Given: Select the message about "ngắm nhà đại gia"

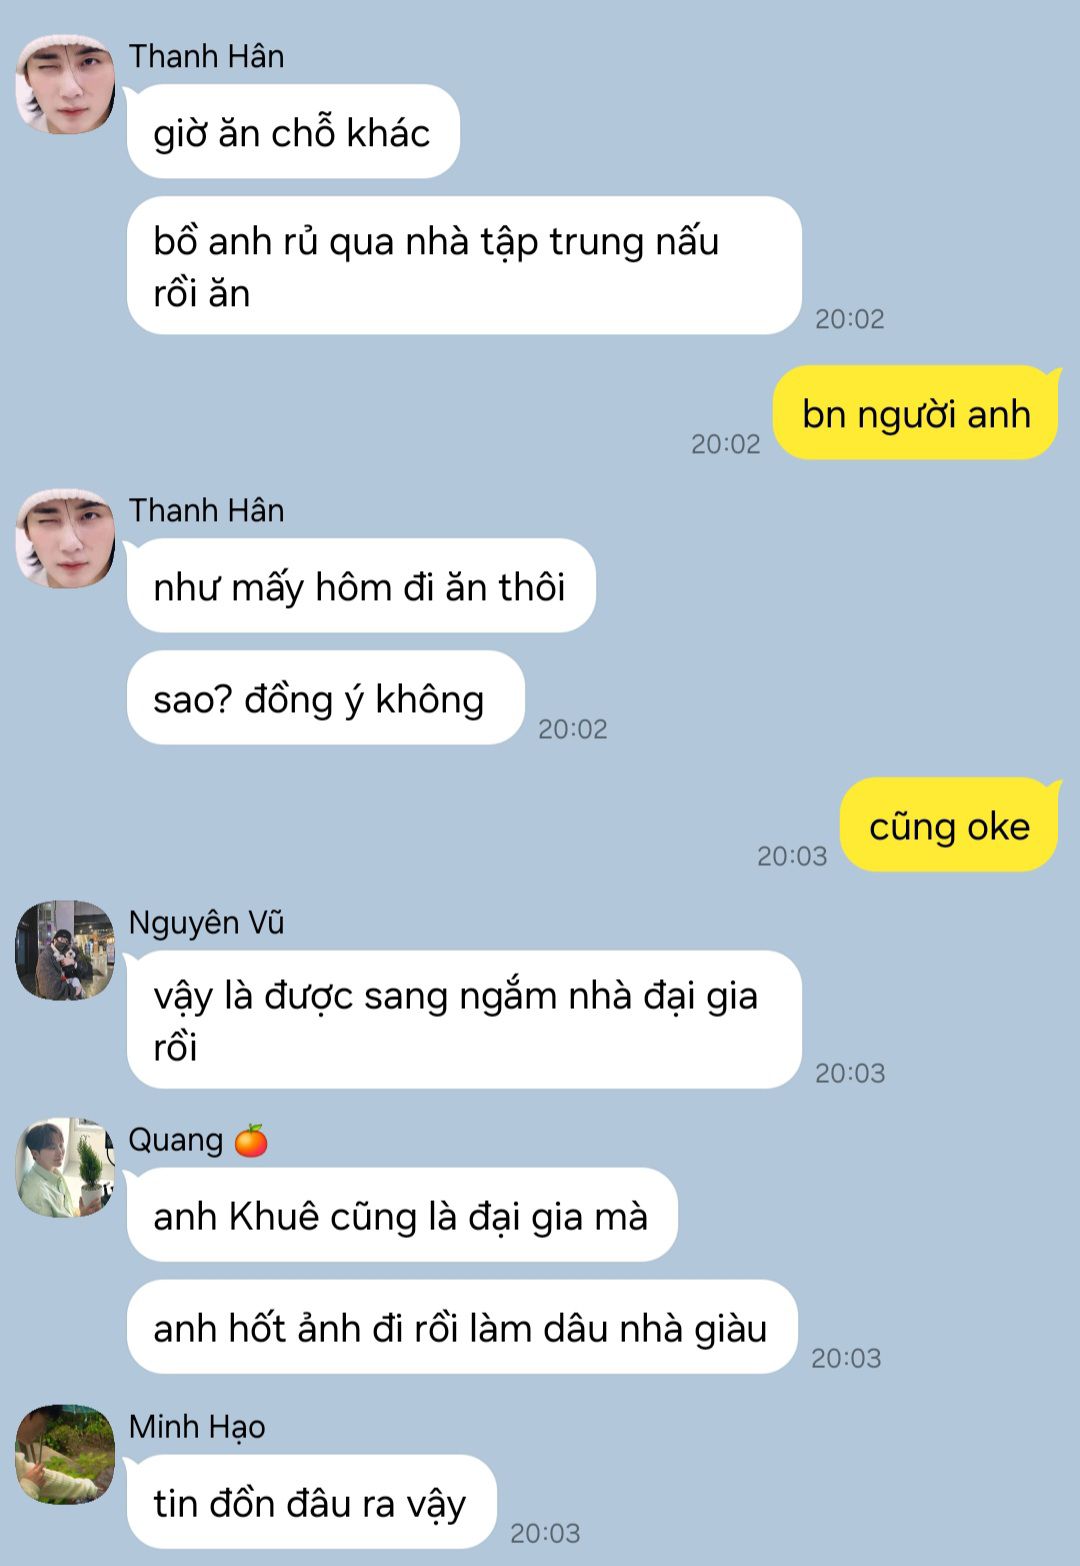Looking at the screenshot, I should [464, 1020].
